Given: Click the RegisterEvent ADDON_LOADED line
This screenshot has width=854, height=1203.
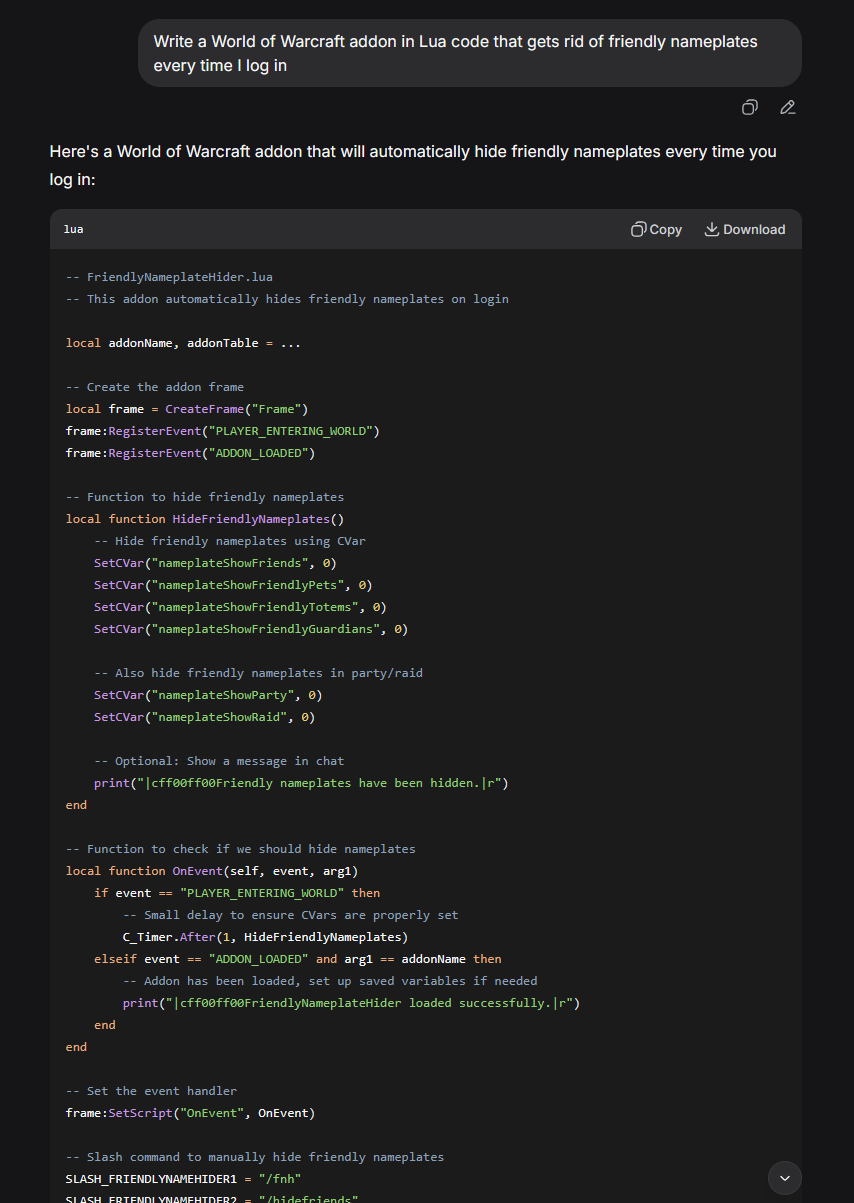Looking at the screenshot, I should (190, 453).
